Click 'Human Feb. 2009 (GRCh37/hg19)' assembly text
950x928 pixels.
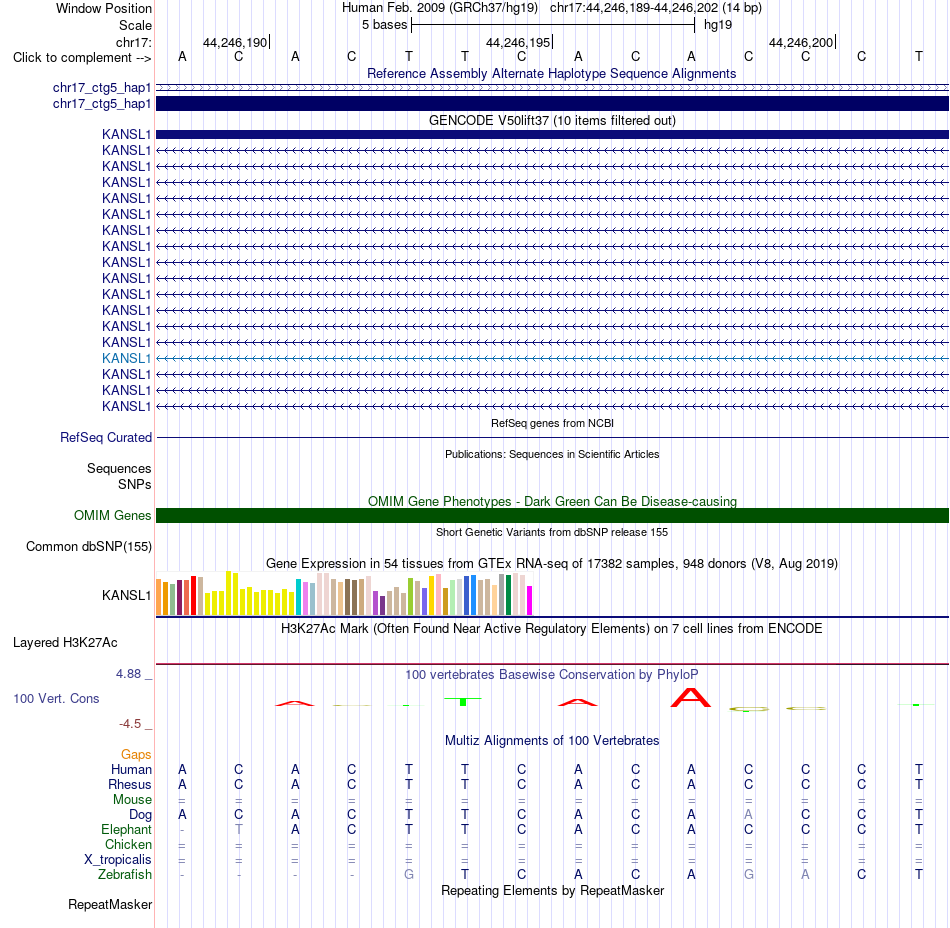point(440,8)
